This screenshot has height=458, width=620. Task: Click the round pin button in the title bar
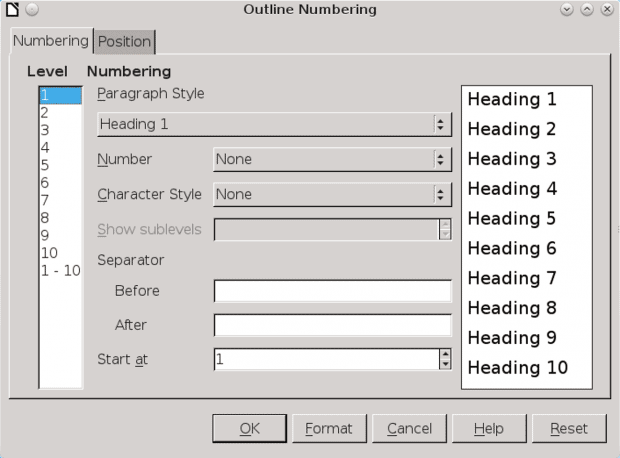tap(32, 9)
